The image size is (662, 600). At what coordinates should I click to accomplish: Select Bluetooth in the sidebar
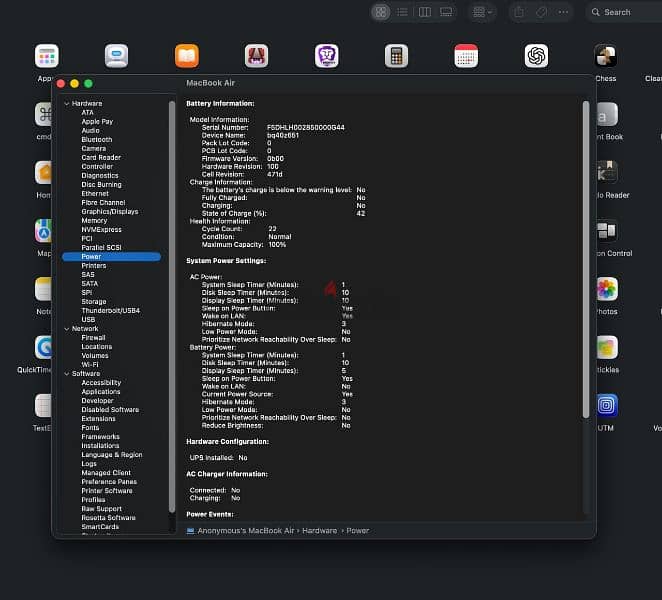(97, 139)
